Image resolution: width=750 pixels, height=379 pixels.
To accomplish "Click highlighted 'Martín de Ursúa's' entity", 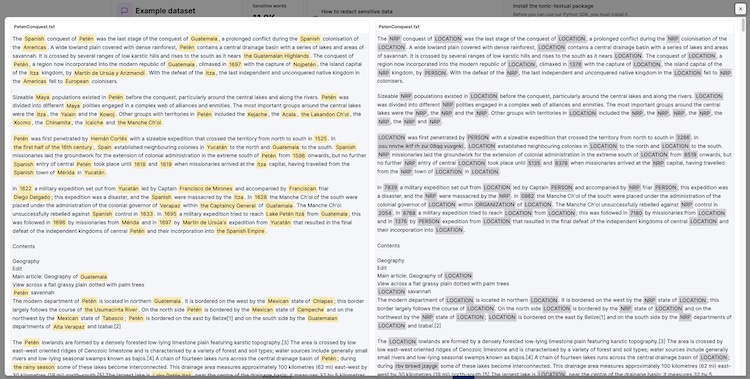I will (204, 223).
